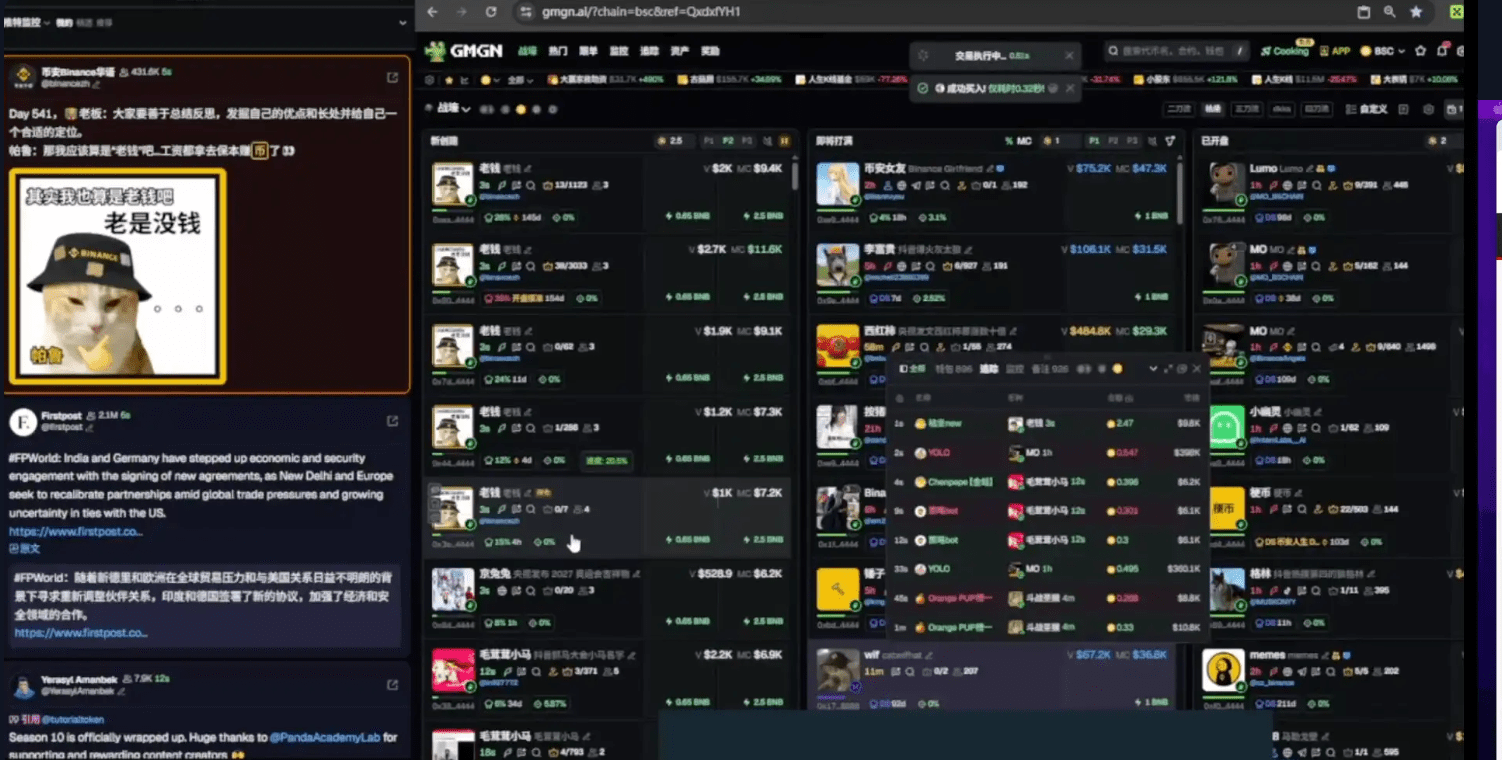Click the APP button in header
1502x760 pixels.
click(x=1335, y=51)
